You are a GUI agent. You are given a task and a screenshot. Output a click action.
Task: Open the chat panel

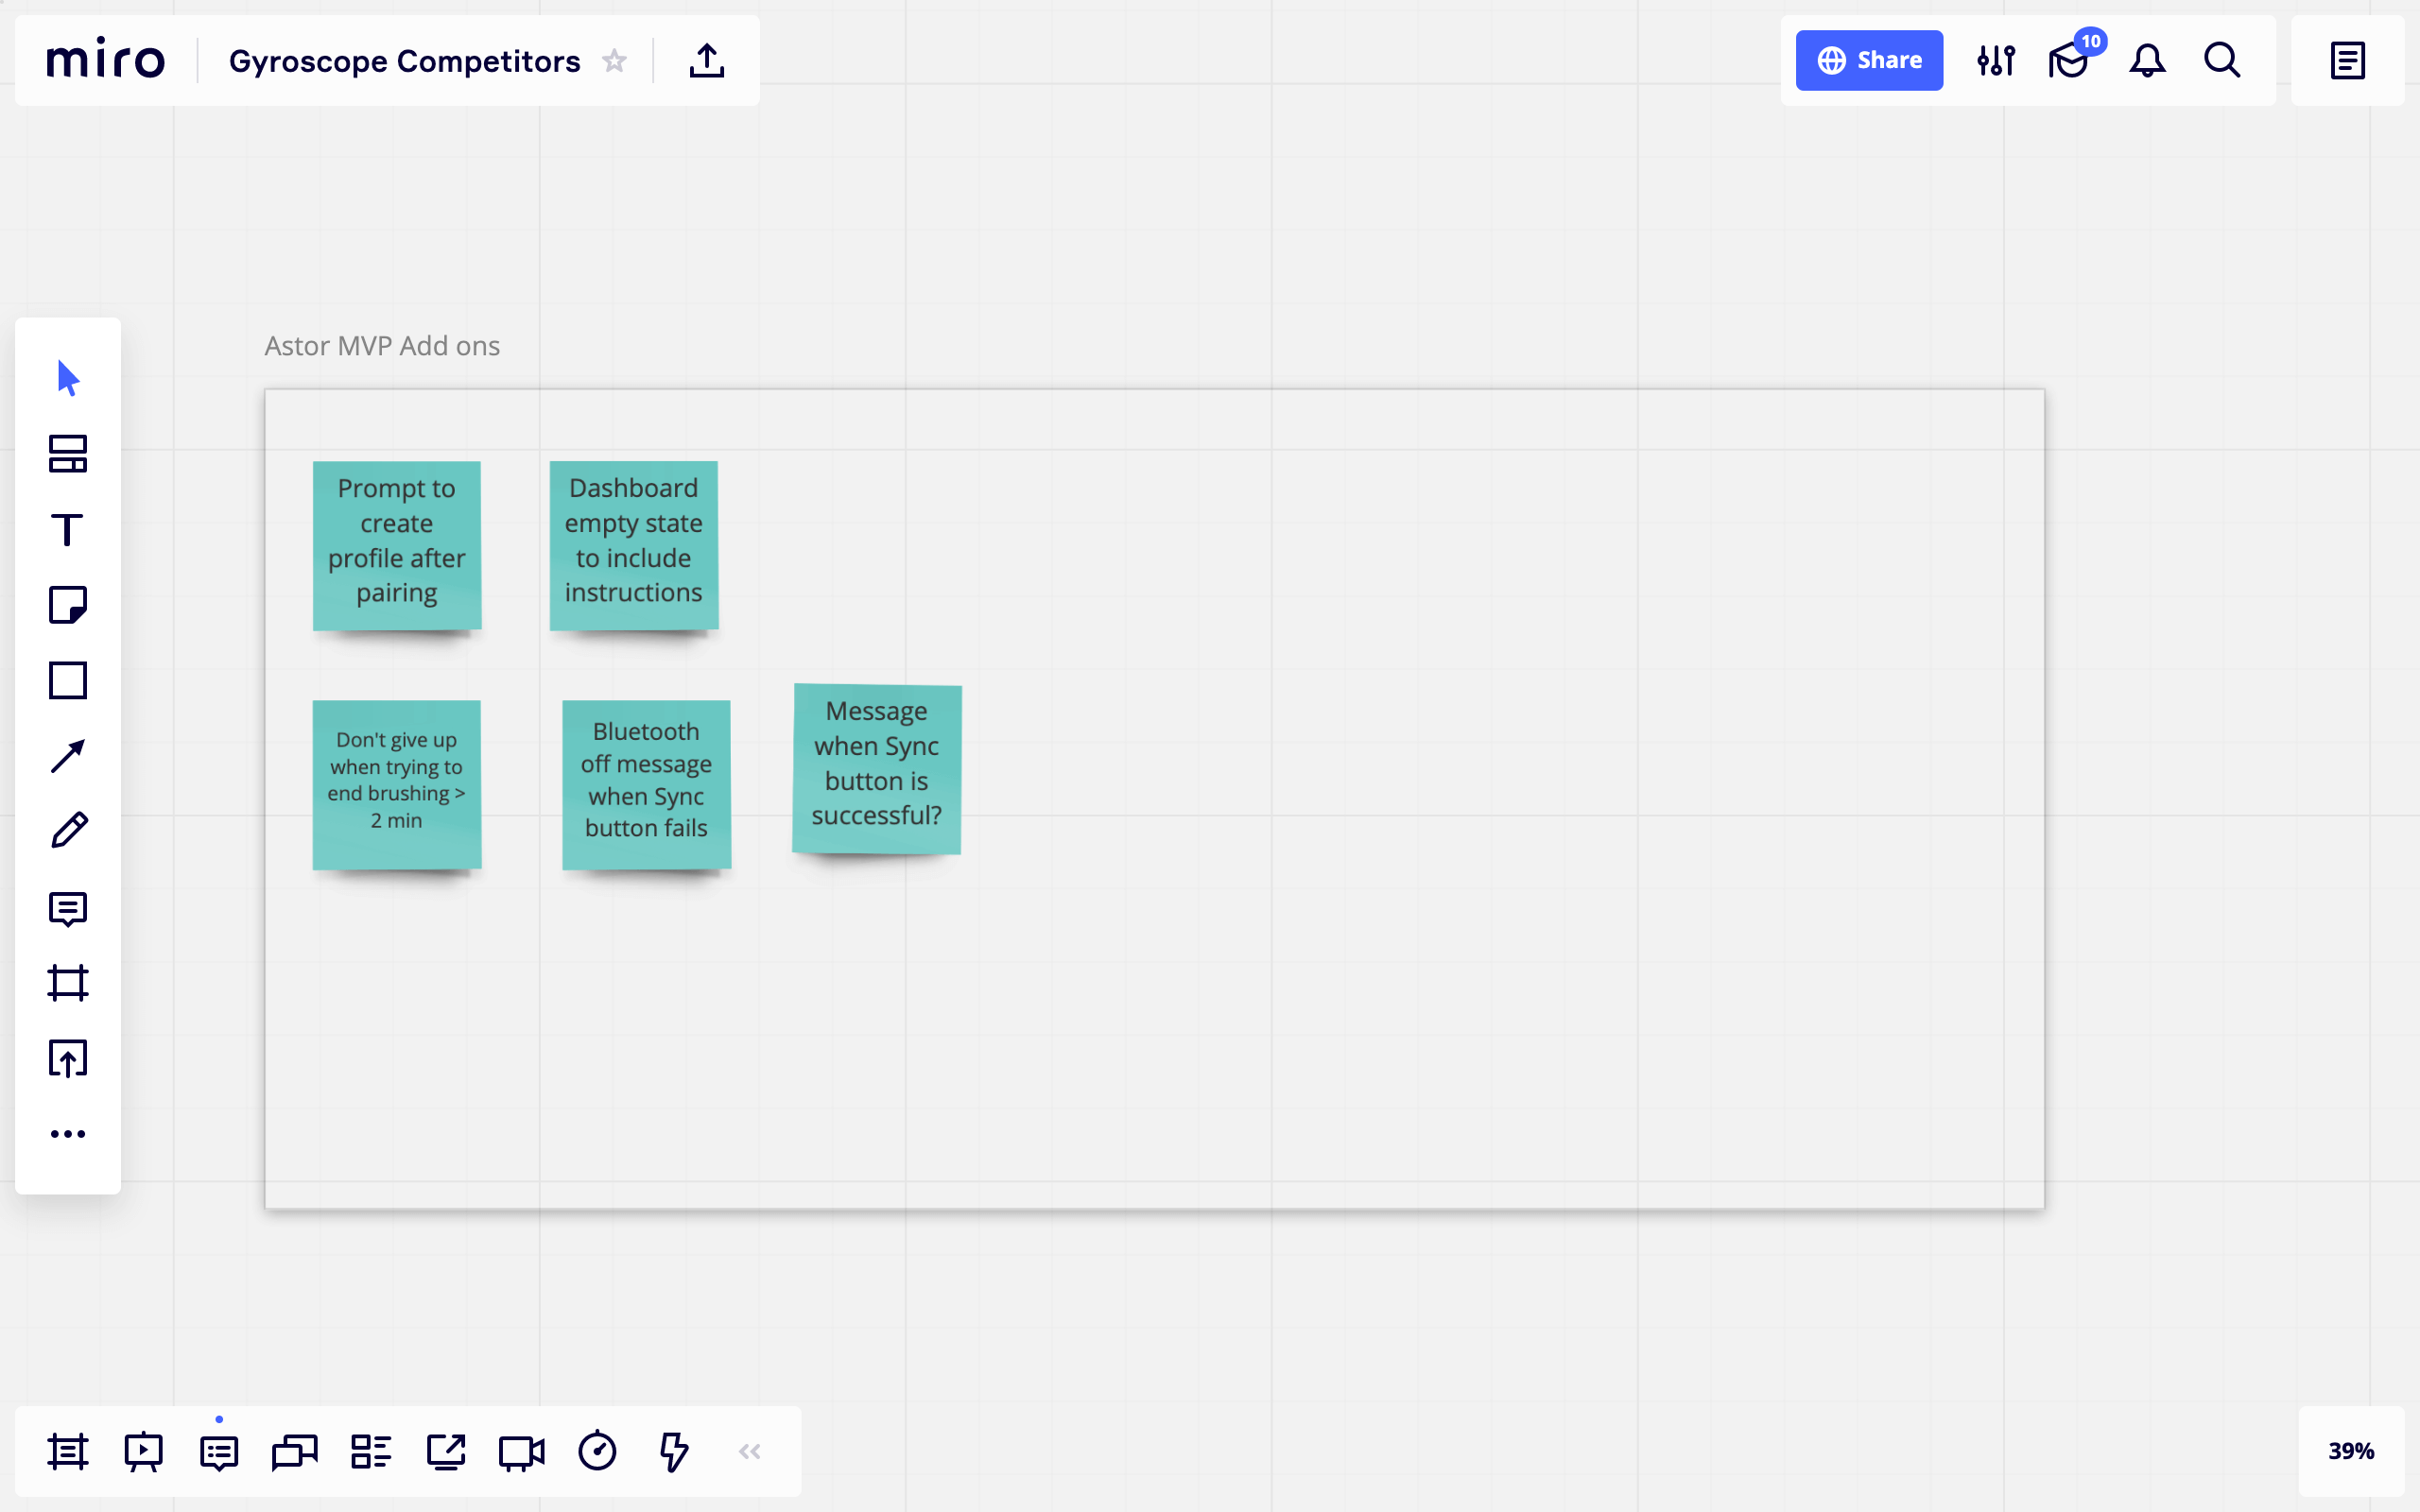pos(295,1451)
